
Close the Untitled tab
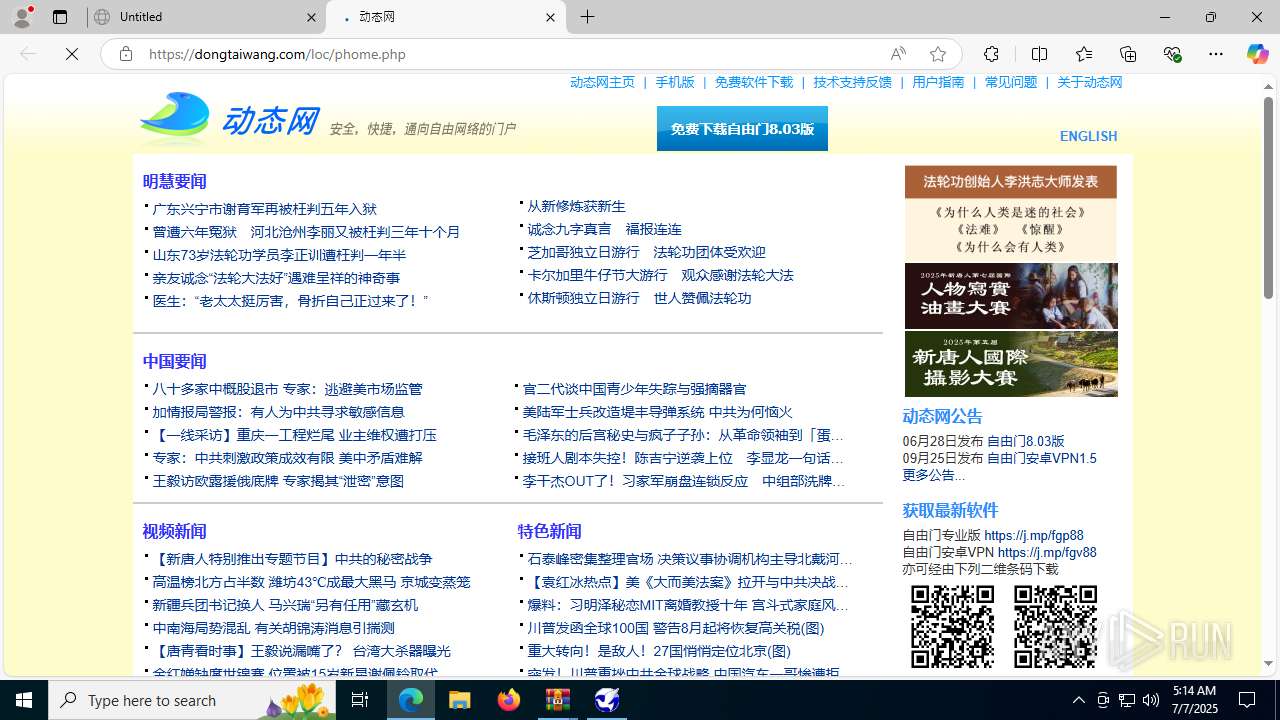point(311,17)
